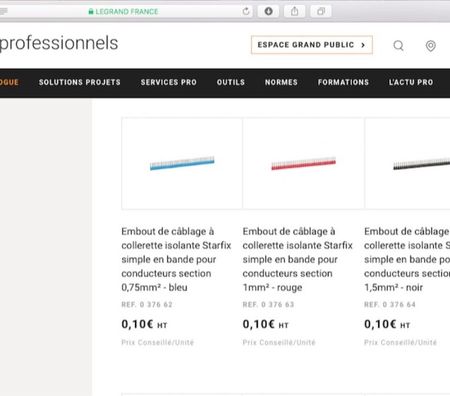Open the site search magnifier icon
The image size is (450, 396).
tap(398, 45)
